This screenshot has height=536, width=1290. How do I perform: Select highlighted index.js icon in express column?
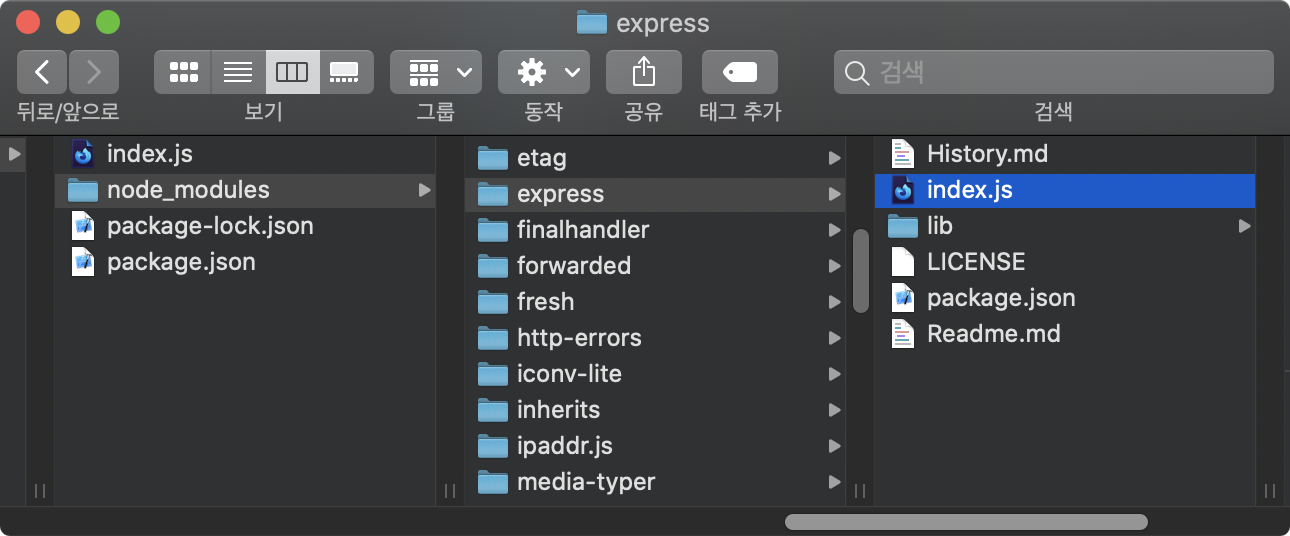tap(903, 189)
